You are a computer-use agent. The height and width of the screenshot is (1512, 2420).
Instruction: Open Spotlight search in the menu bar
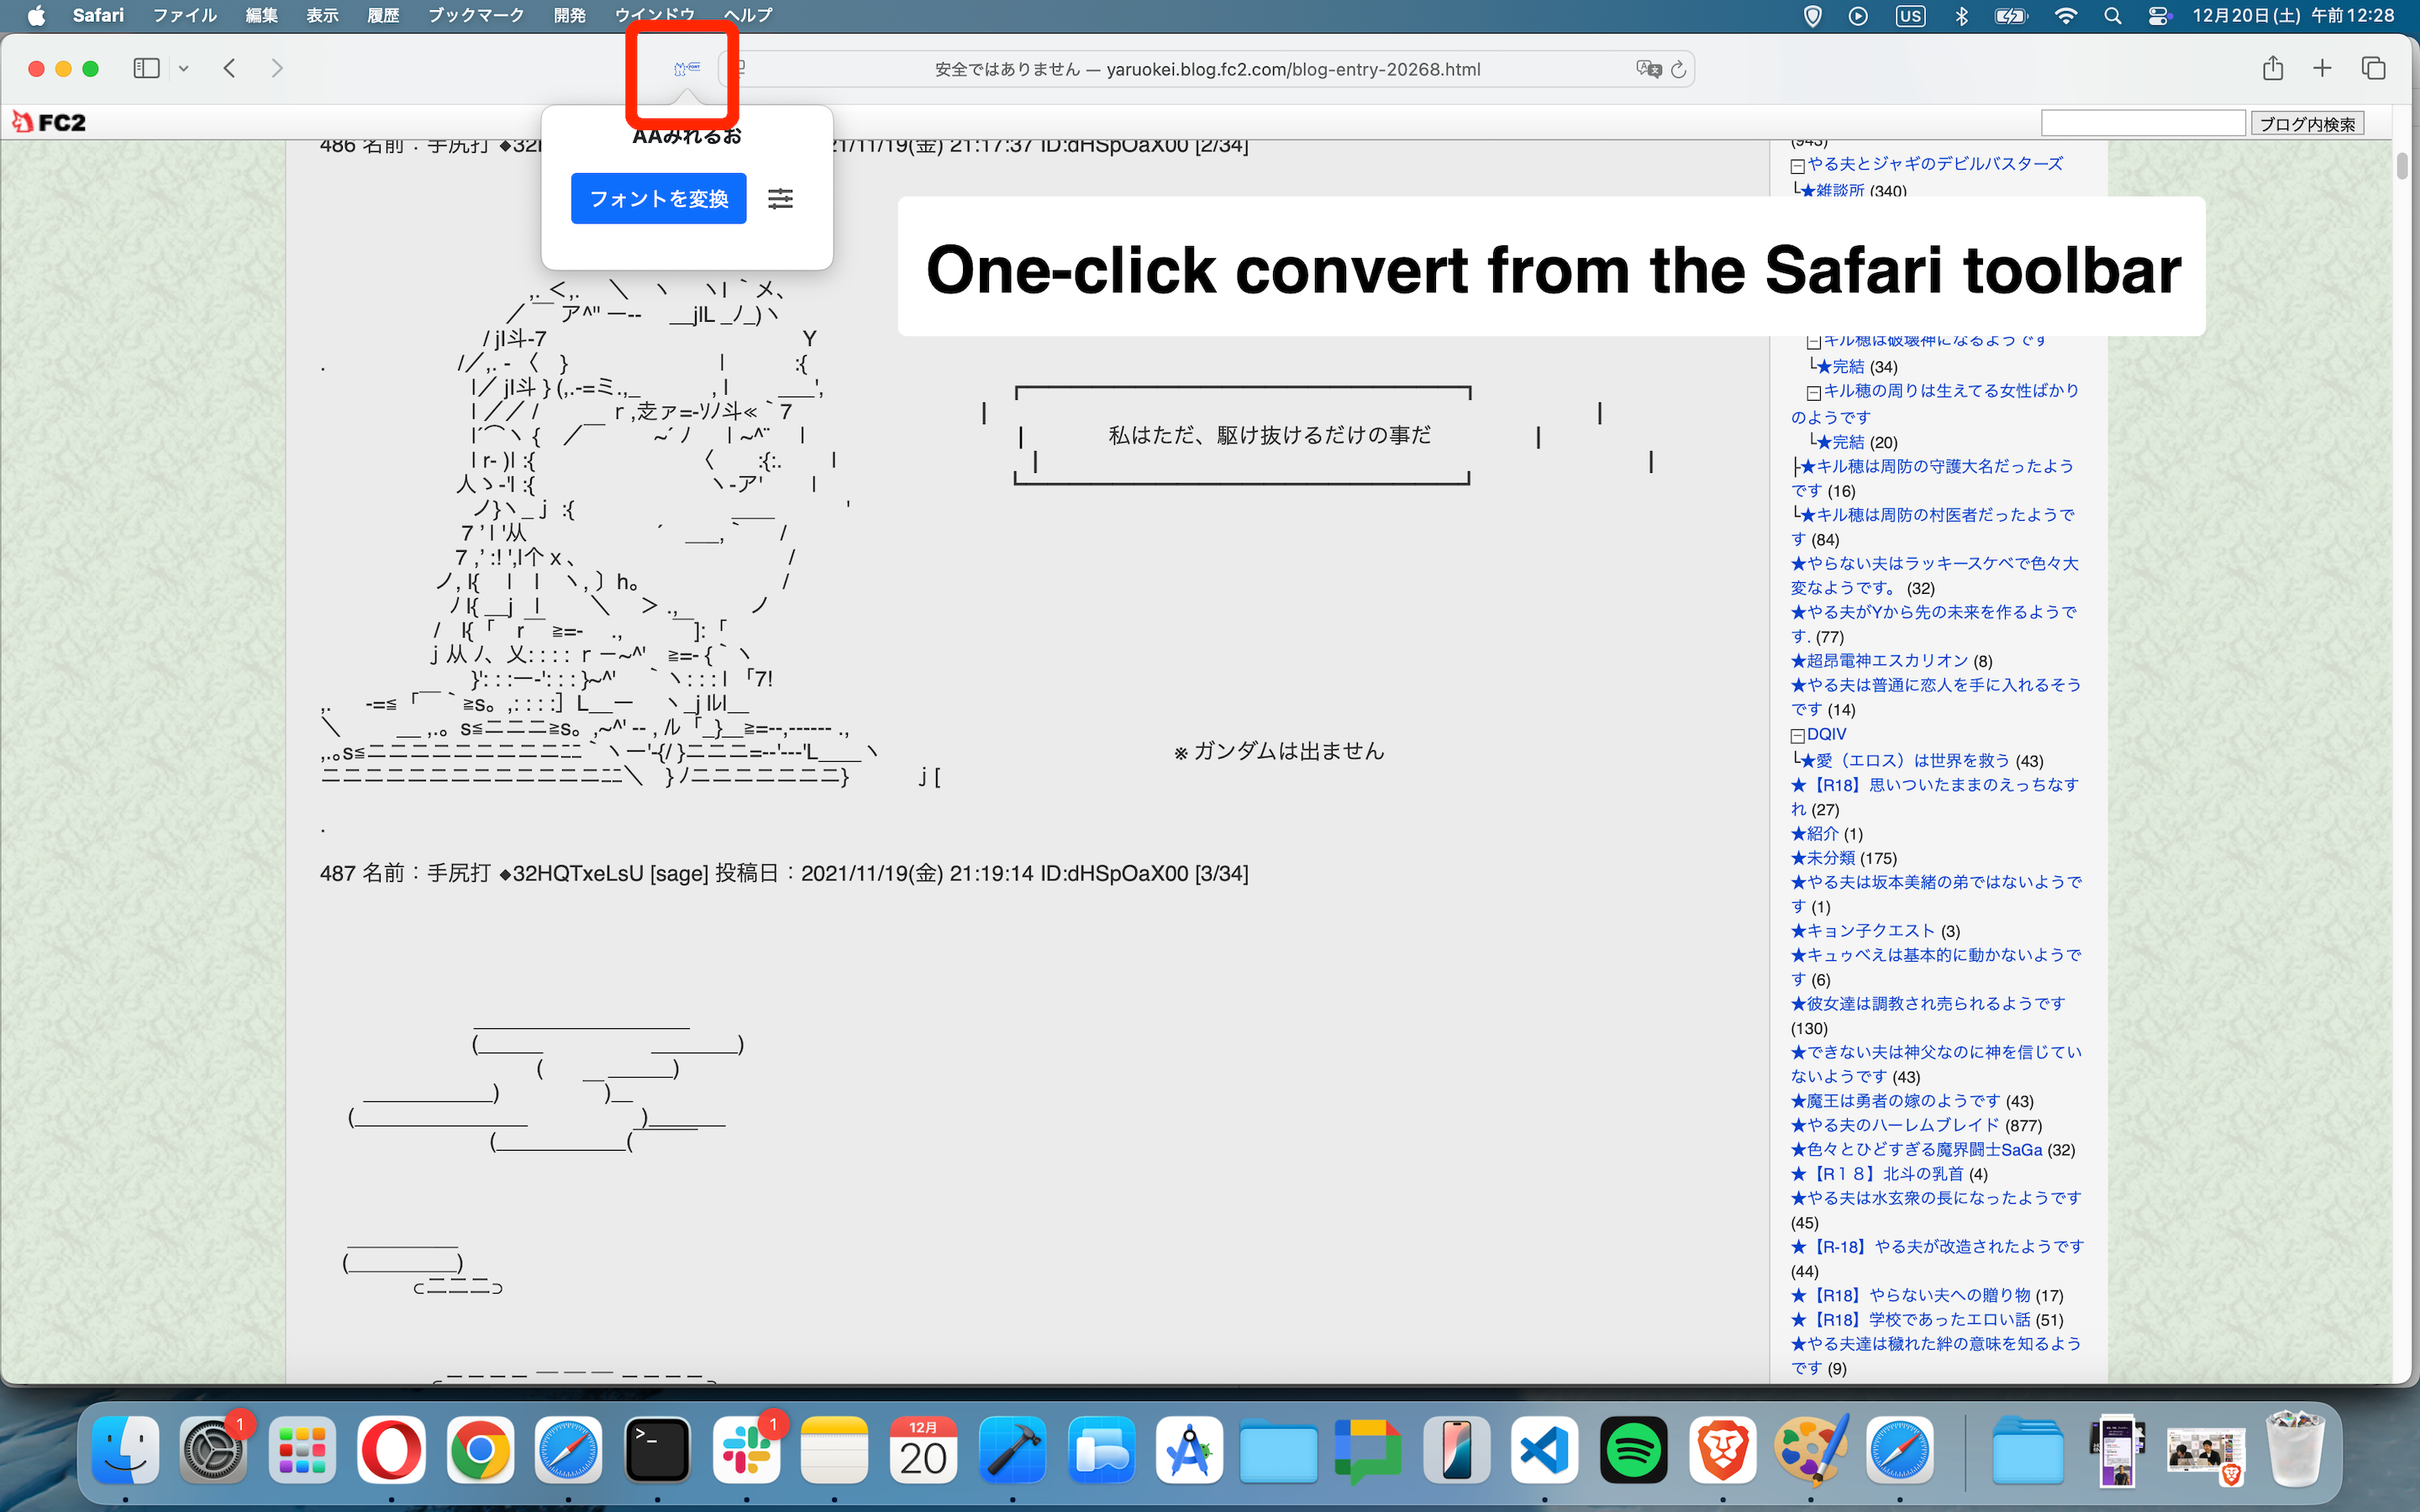[x=2112, y=15]
